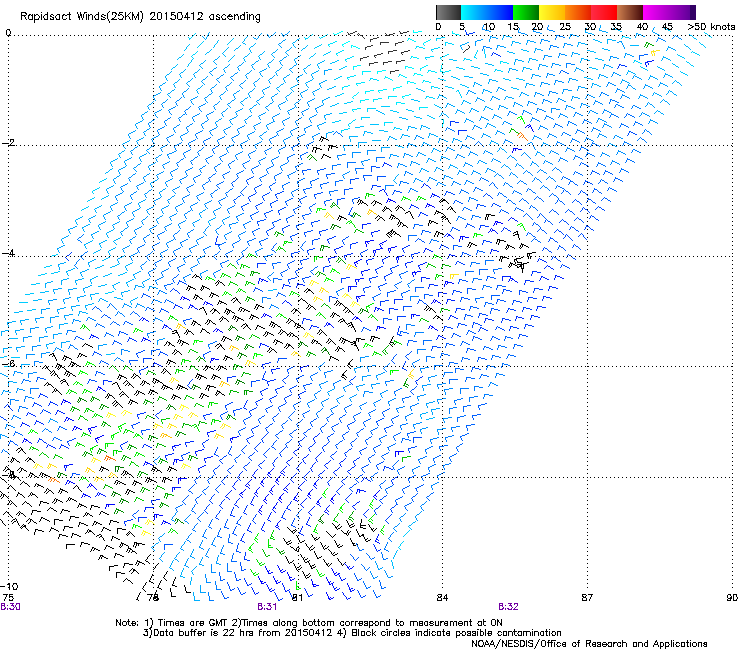Click the 'Times are GMT' note line
The height and width of the screenshot is (650, 740).
[x=309, y=623]
